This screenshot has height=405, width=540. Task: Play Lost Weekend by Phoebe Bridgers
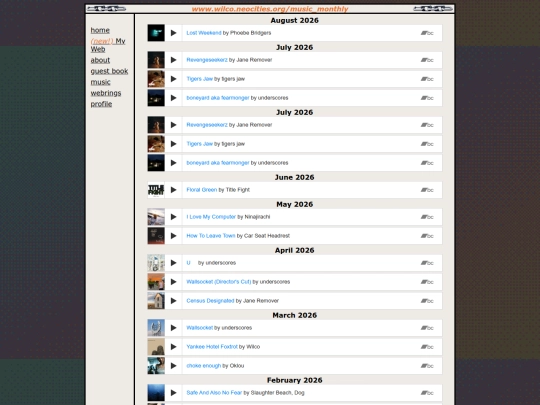pyautogui.click(x=174, y=33)
